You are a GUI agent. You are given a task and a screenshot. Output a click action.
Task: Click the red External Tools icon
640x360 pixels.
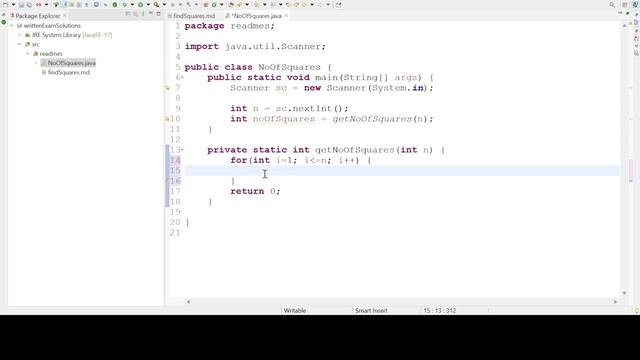click(156, 5)
